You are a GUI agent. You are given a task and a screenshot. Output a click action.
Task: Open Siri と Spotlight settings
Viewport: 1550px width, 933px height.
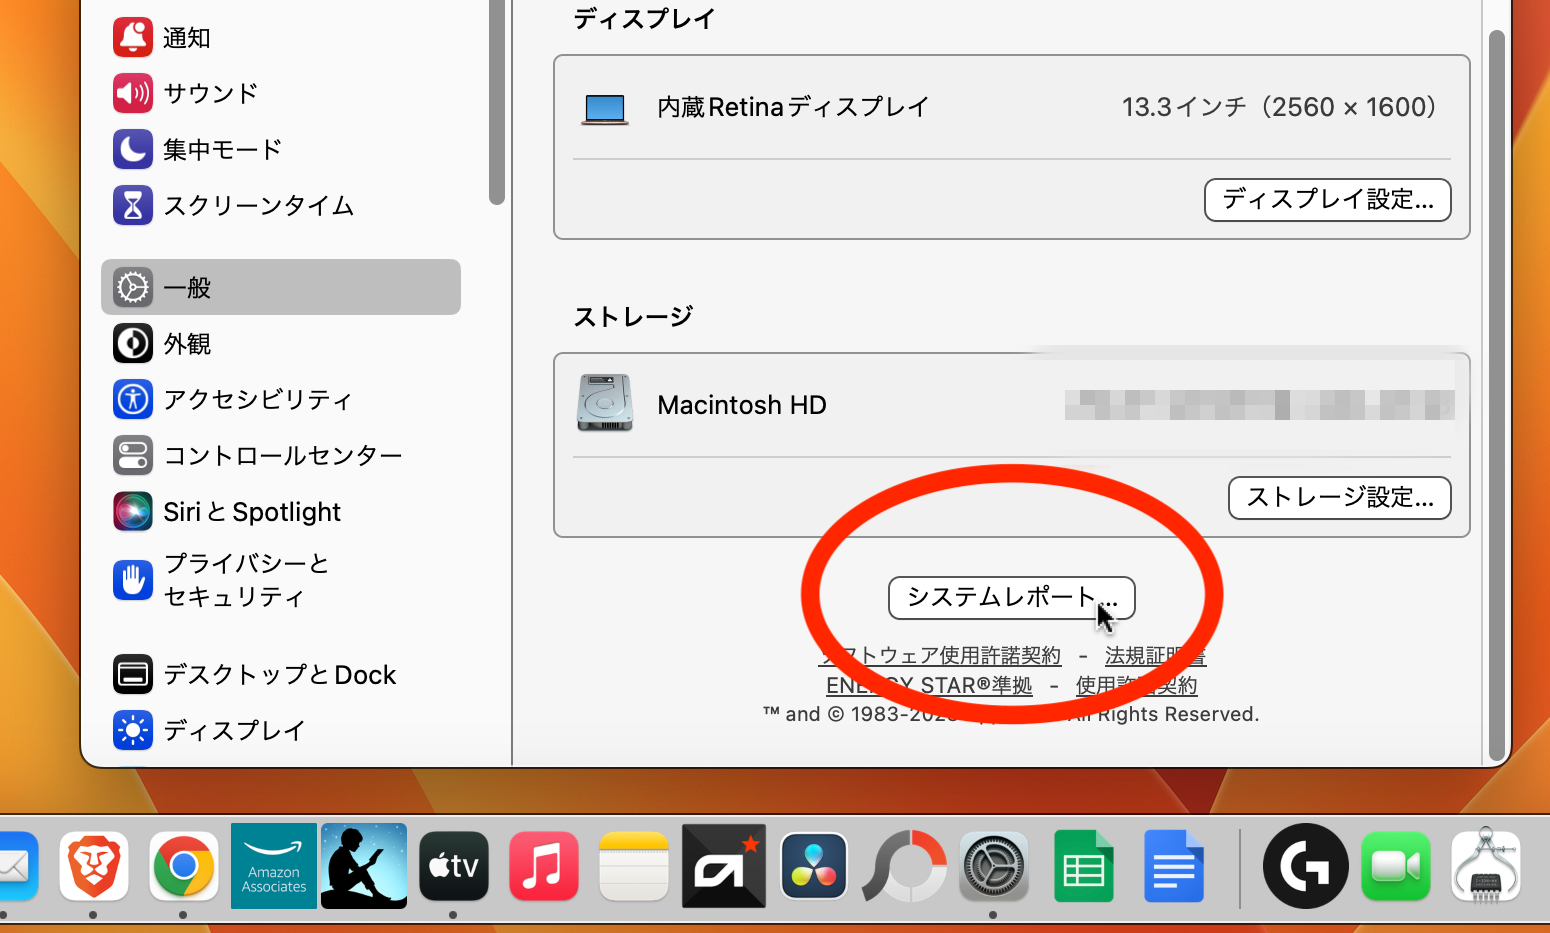coord(251,512)
